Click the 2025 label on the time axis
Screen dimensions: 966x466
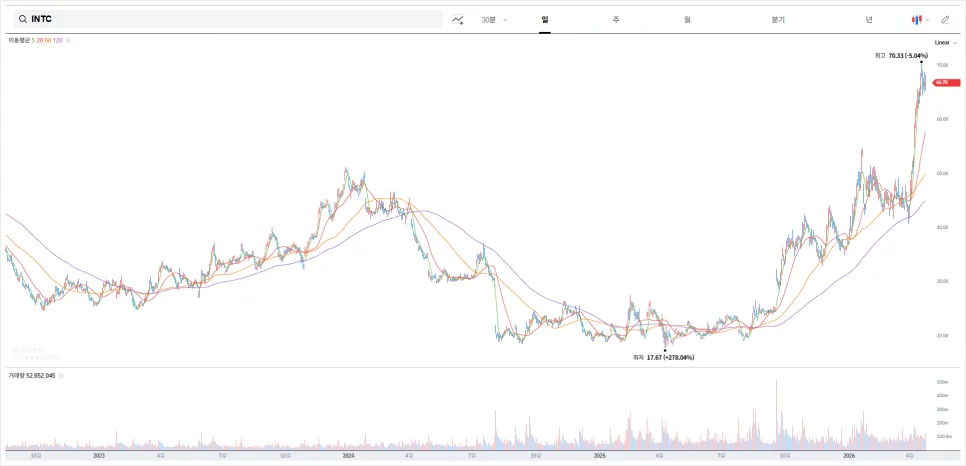click(599, 456)
